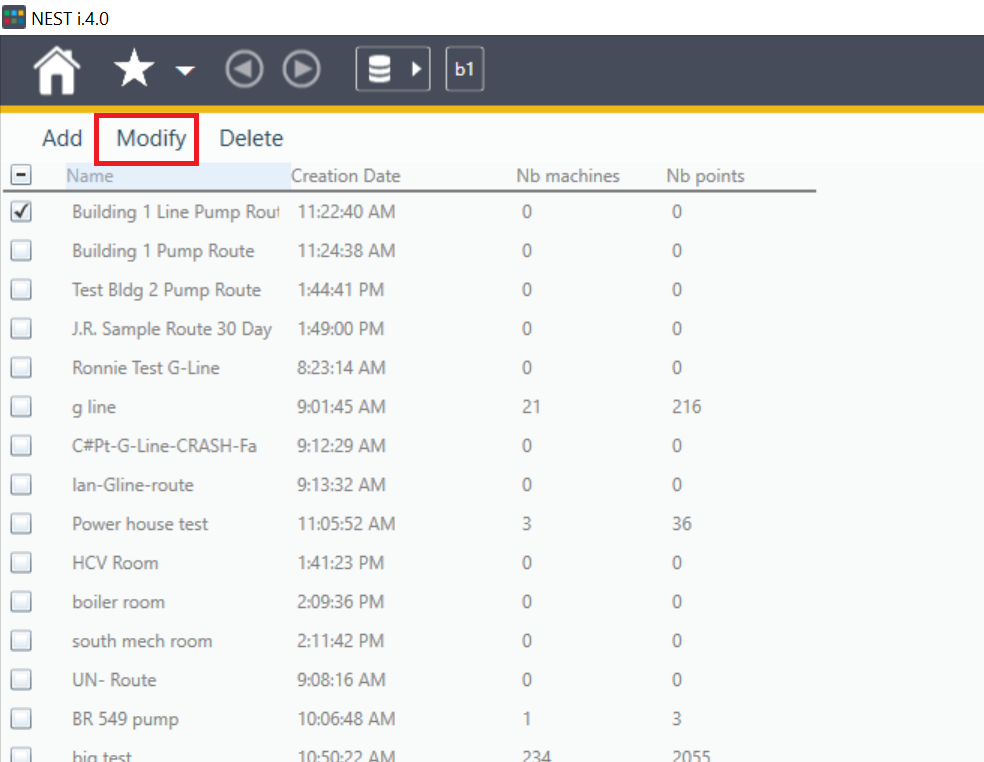Select the C#Pt-G-Line-CRASH-Fa route name
This screenshot has height=762, width=984.
tap(164, 446)
